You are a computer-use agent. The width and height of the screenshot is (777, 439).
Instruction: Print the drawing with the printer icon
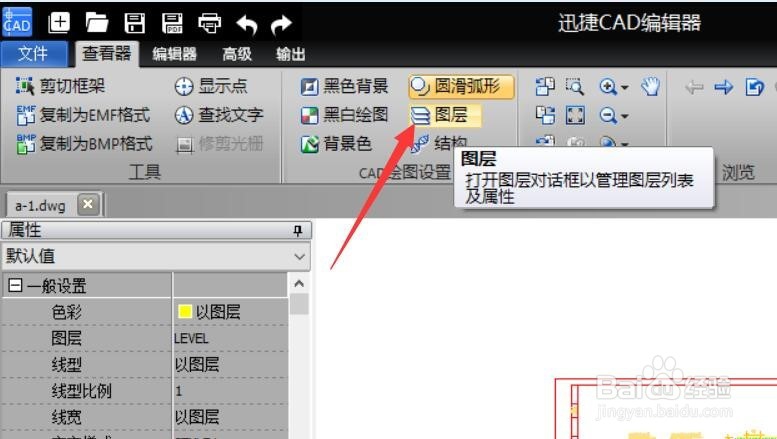210,23
